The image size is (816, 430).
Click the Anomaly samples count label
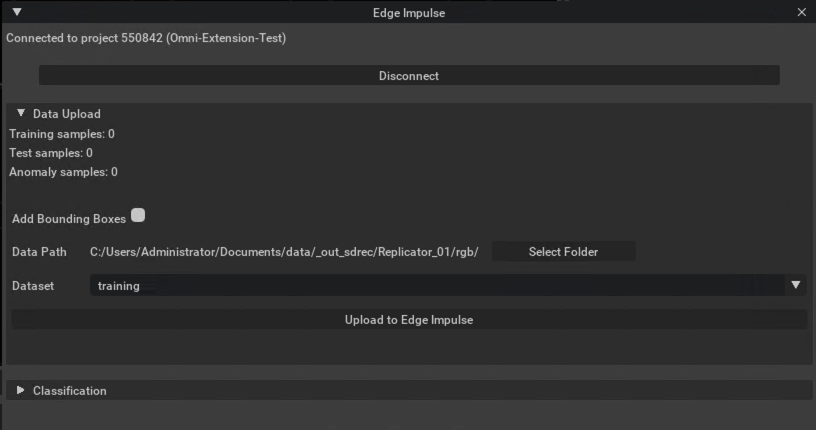[63, 172]
